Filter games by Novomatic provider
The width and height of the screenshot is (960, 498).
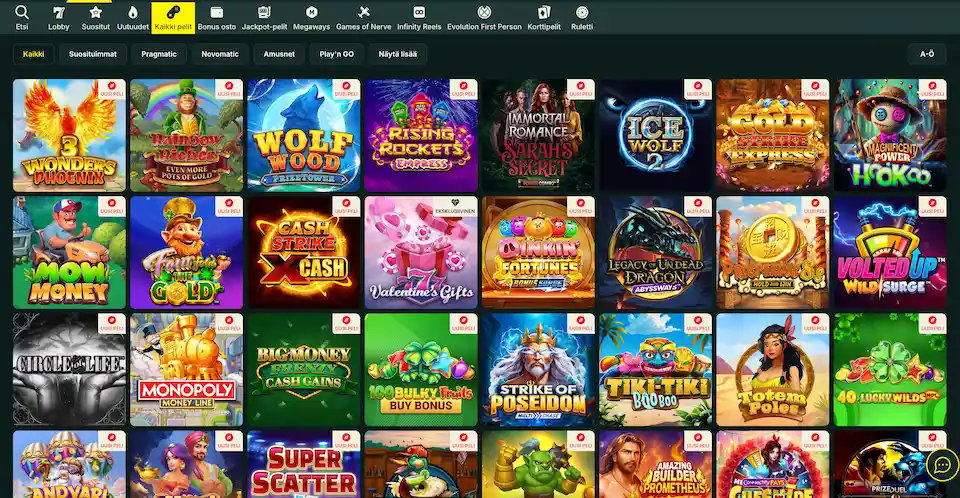[220, 54]
